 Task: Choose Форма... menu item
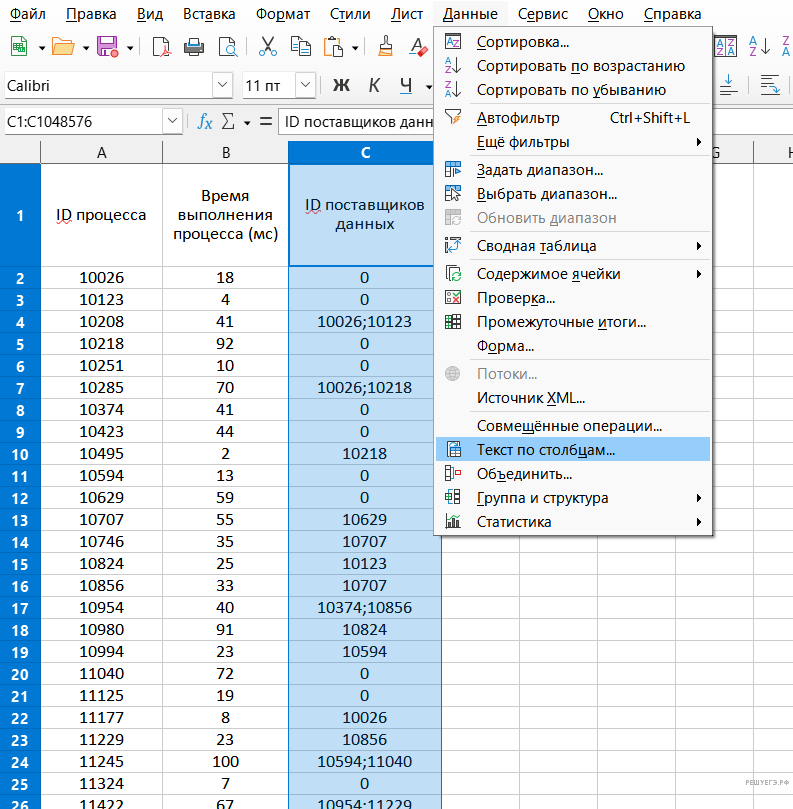573,346
